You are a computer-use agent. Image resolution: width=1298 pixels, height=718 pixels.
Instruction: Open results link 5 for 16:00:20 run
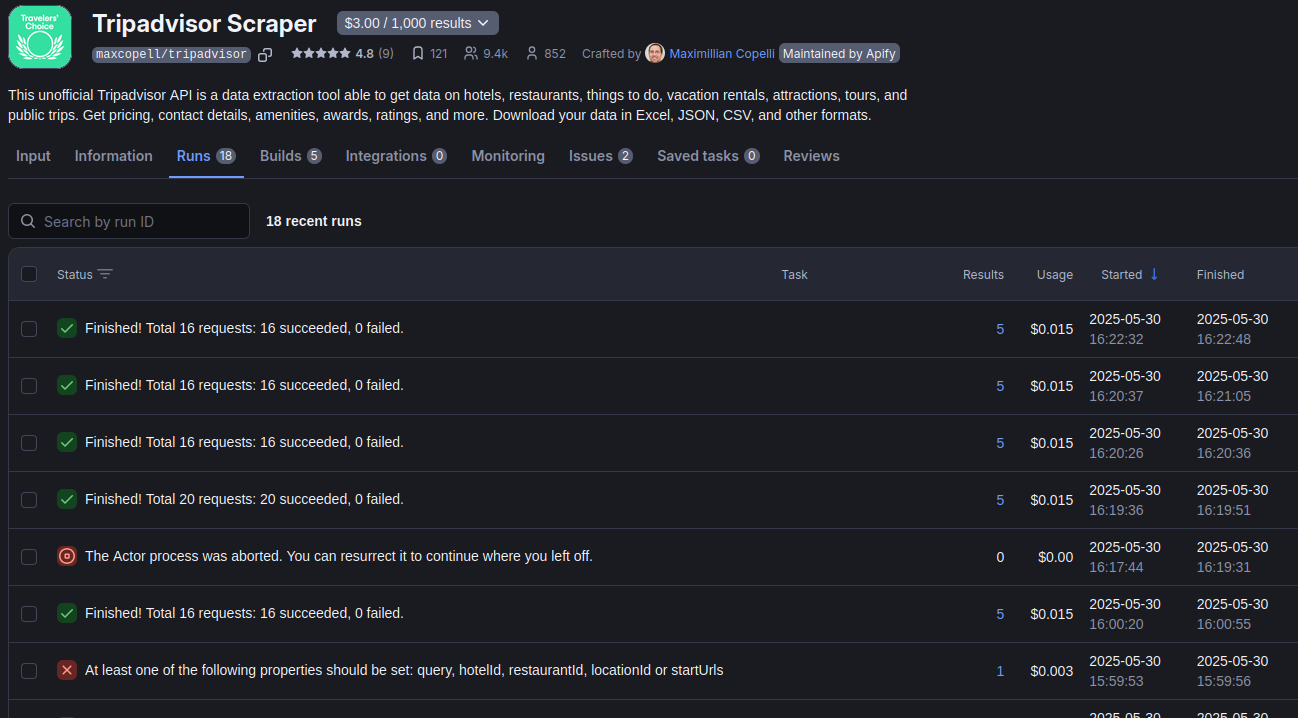coord(1000,614)
